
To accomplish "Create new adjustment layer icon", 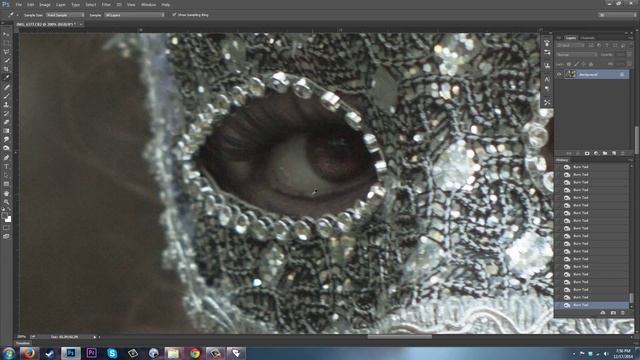I will 596,153.
